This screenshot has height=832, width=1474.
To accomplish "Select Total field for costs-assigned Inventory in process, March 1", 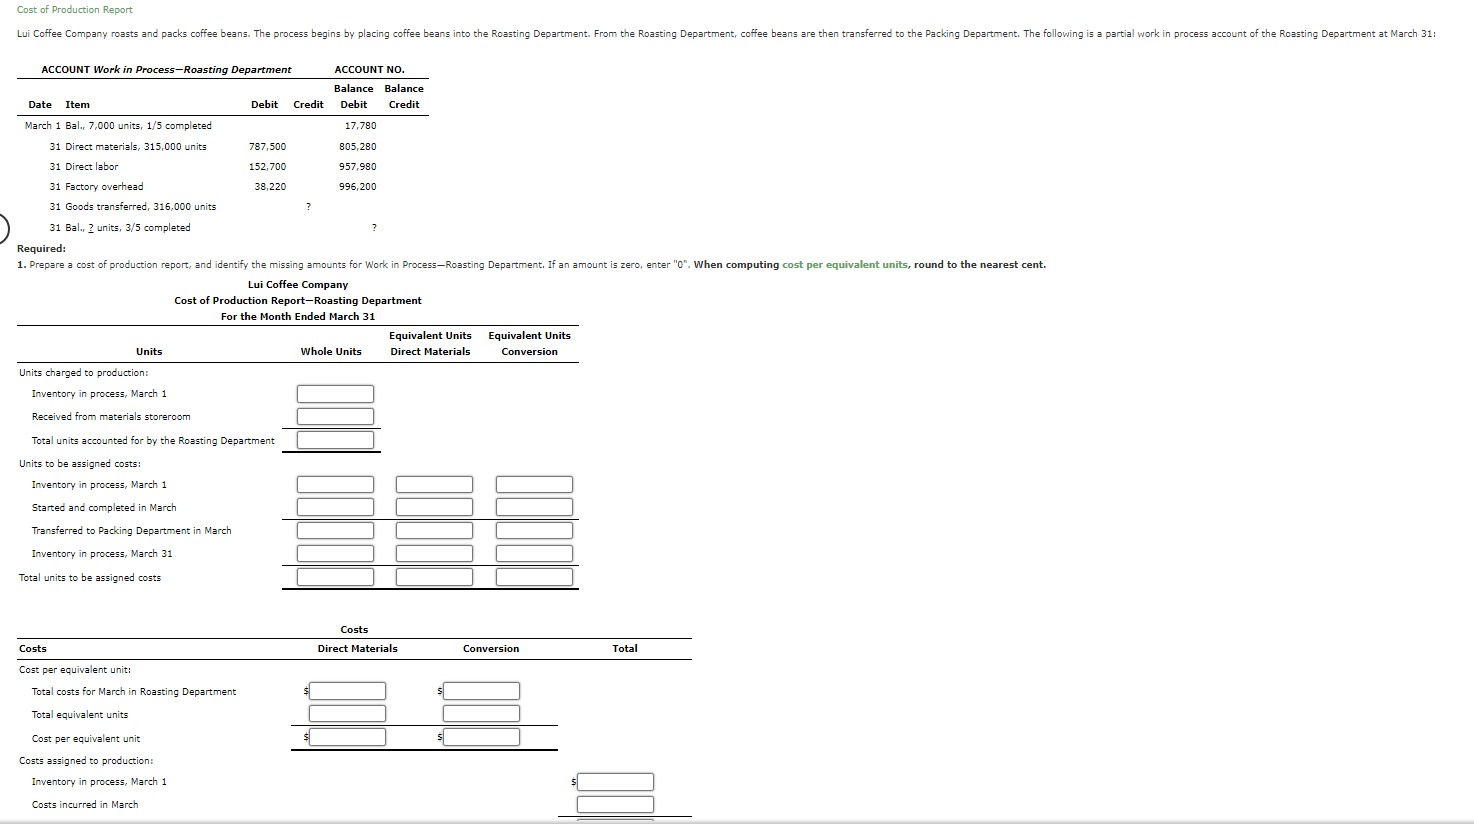I will (615, 782).
